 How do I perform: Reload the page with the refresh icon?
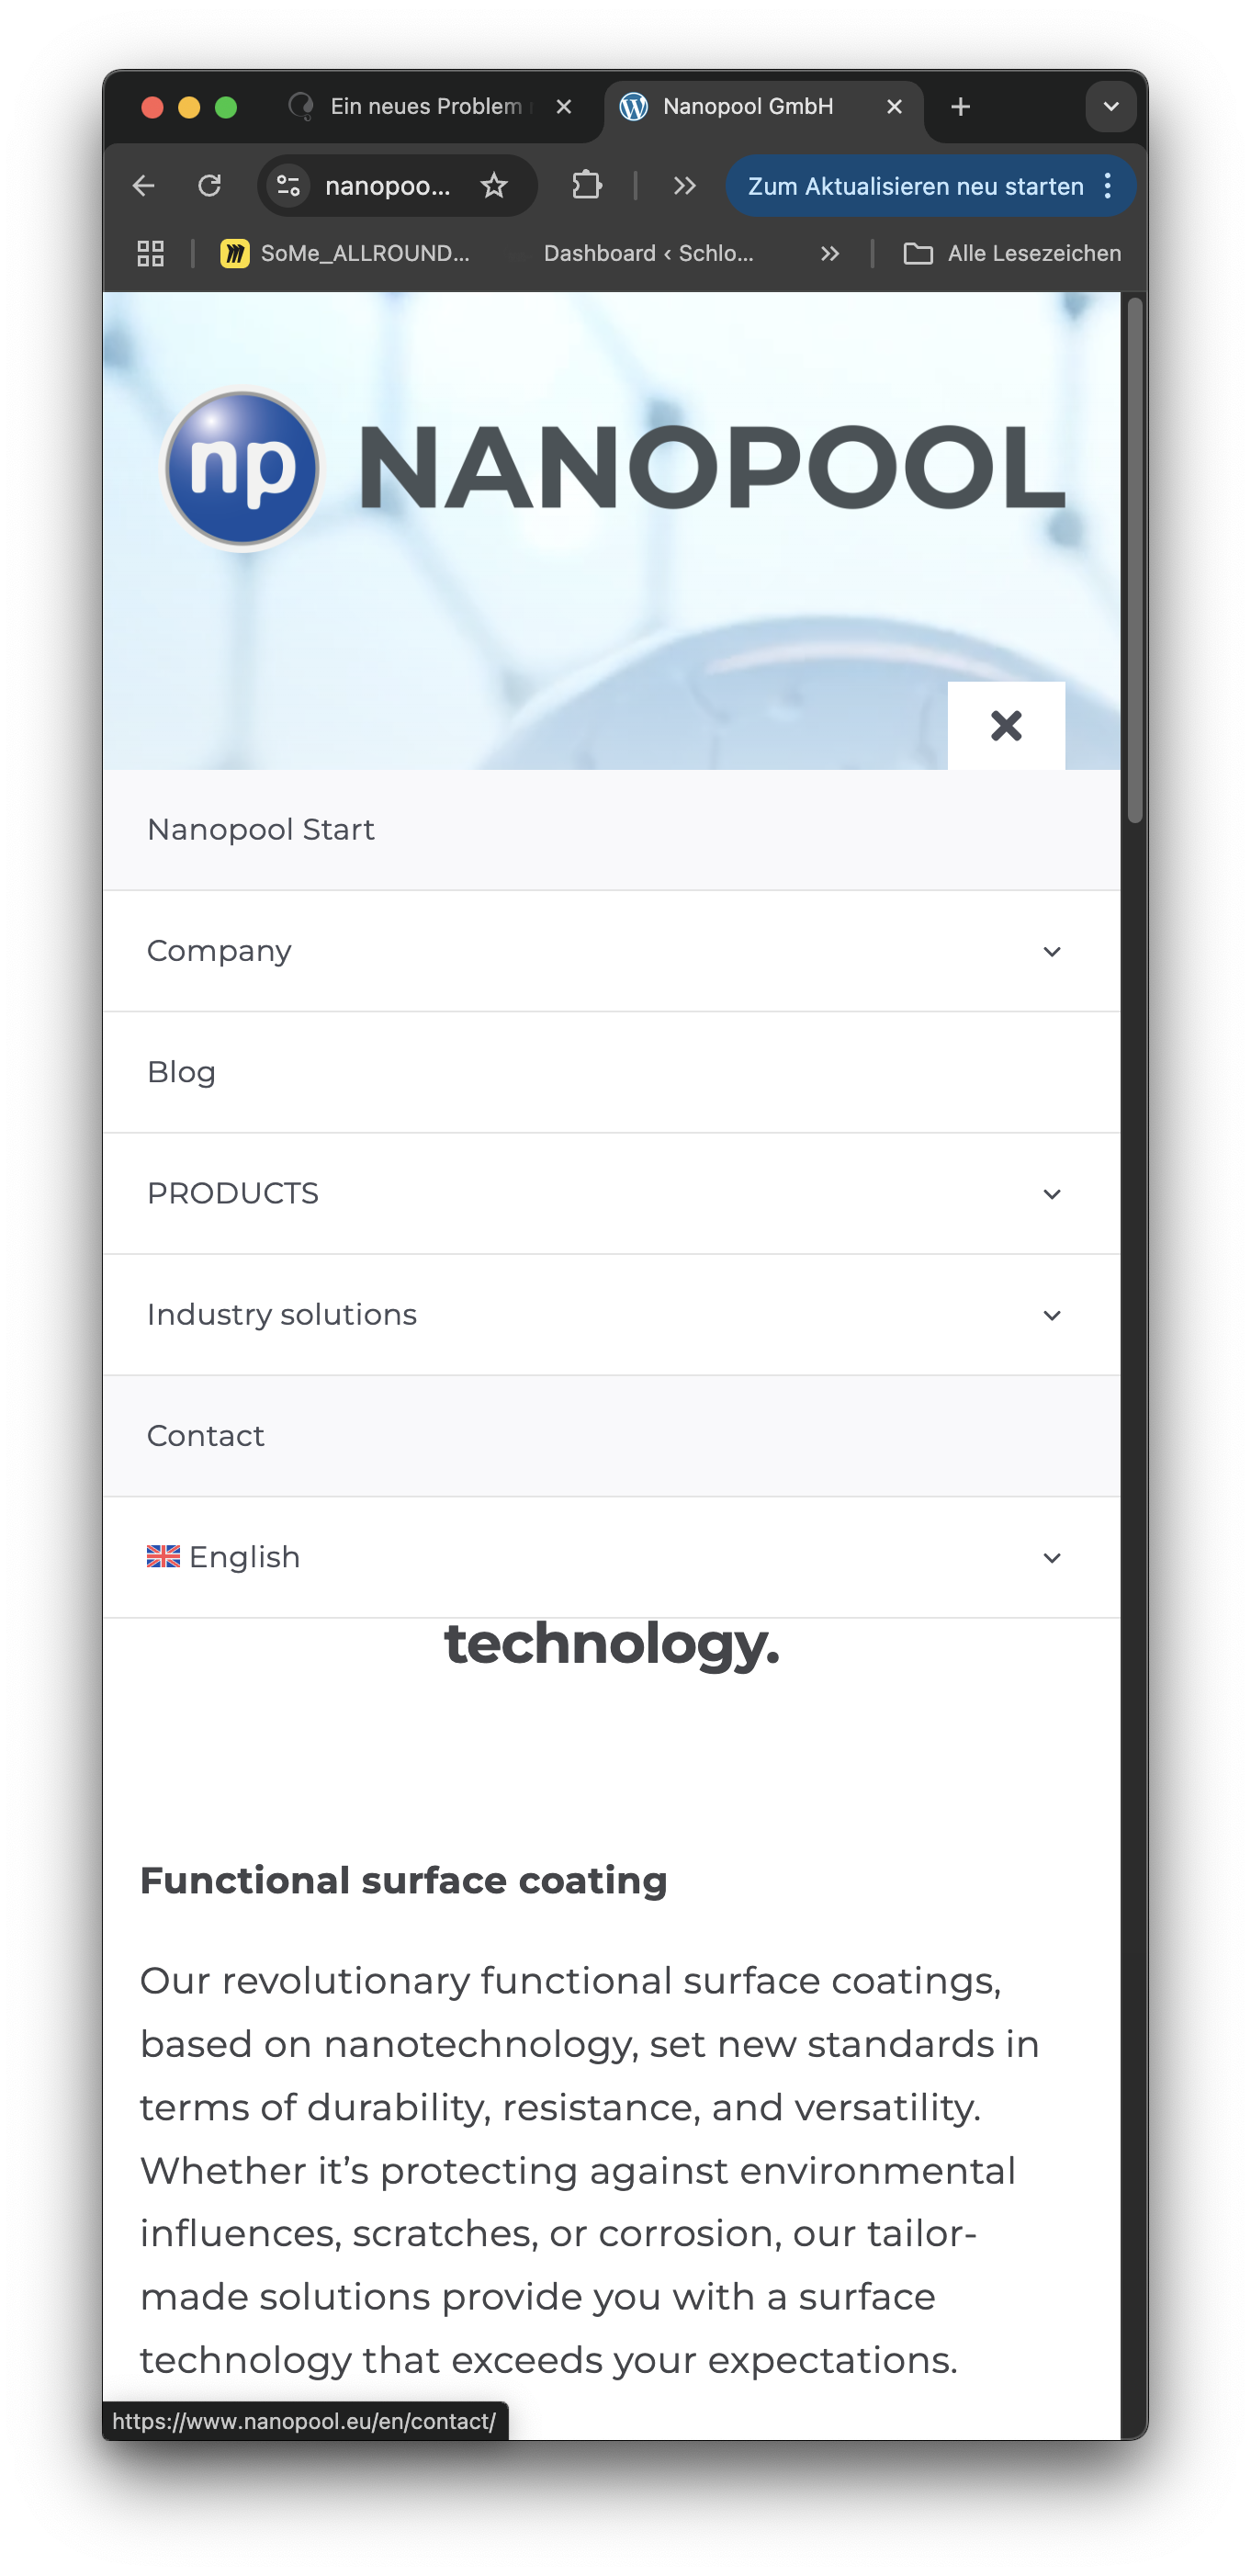[209, 186]
